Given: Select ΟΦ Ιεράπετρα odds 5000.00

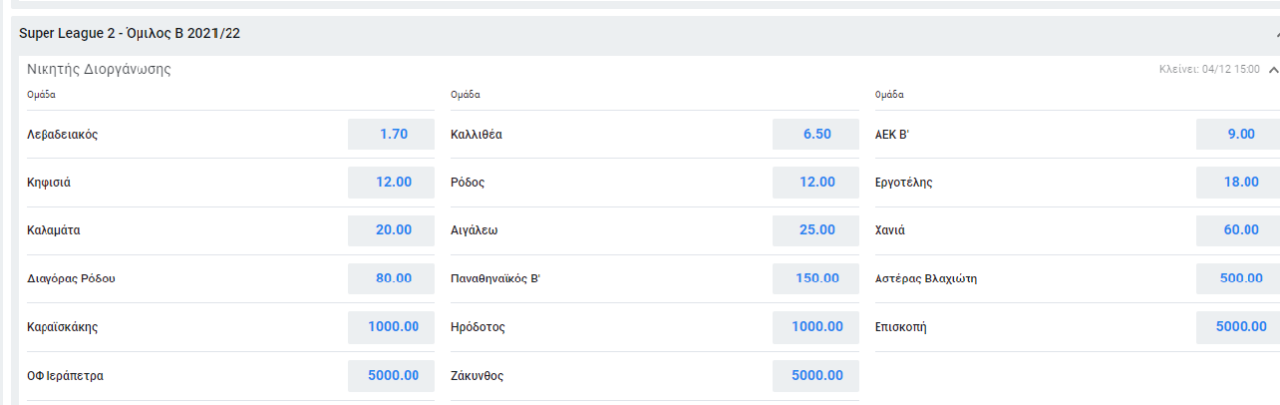Looking at the screenshot, I should 392,376.
